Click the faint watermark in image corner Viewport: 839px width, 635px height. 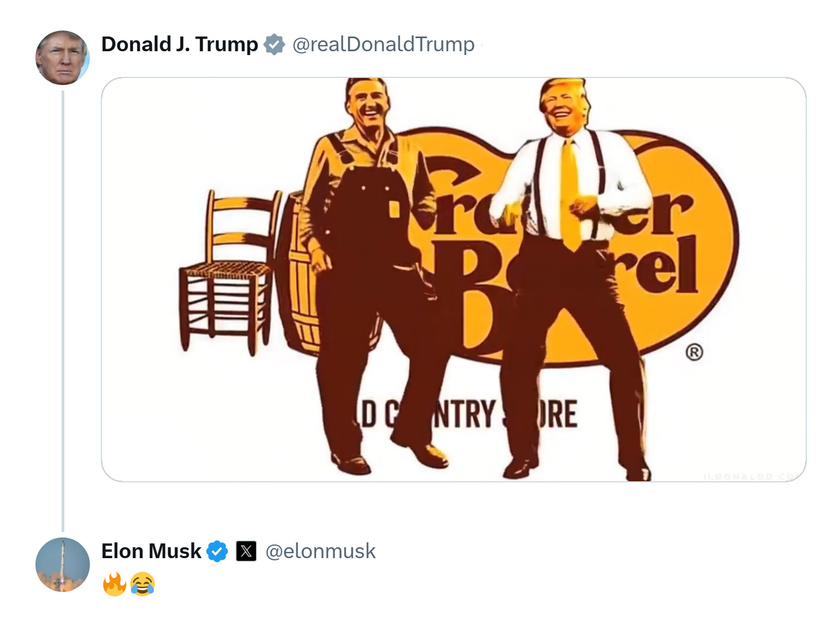[x=752, y=476]
